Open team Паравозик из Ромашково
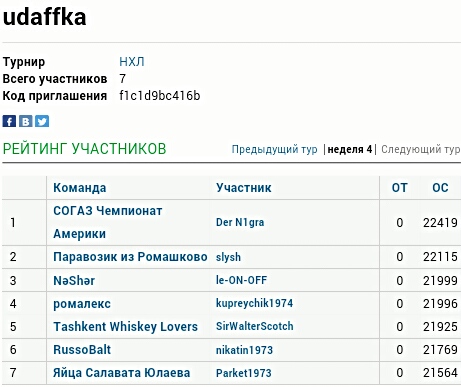The image size is (461, 387). click(x=130, y=257)
